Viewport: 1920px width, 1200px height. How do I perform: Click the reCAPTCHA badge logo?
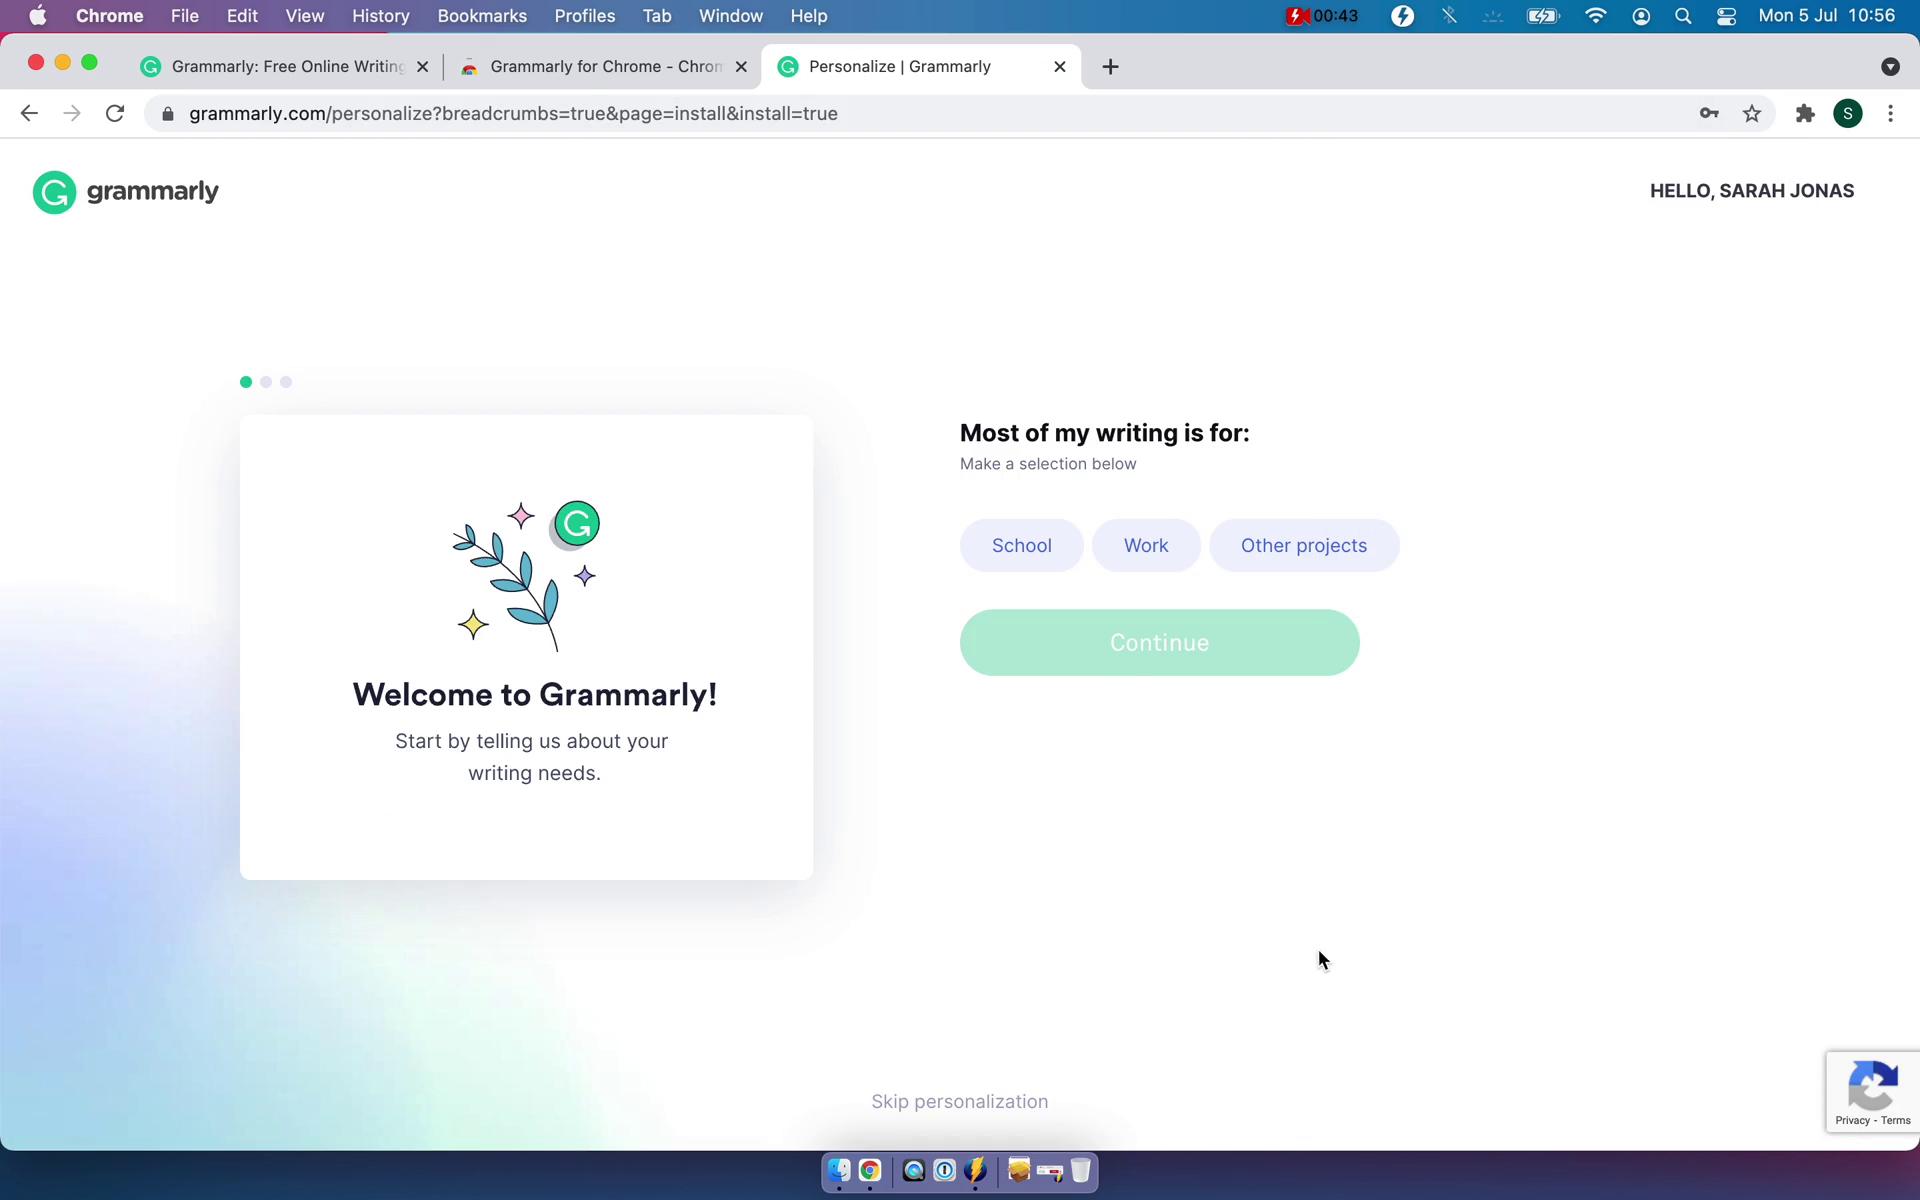pyautogui.click(x=1873, y=1085)
